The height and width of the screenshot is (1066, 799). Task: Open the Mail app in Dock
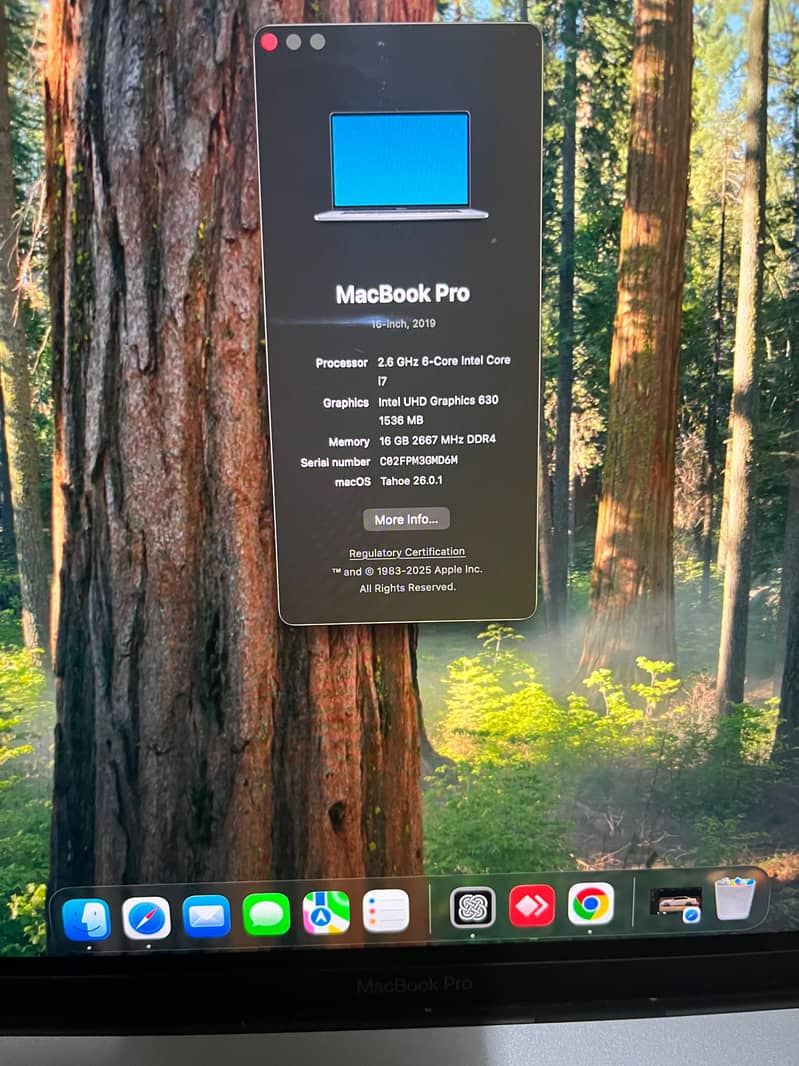(x=206, y=916)
